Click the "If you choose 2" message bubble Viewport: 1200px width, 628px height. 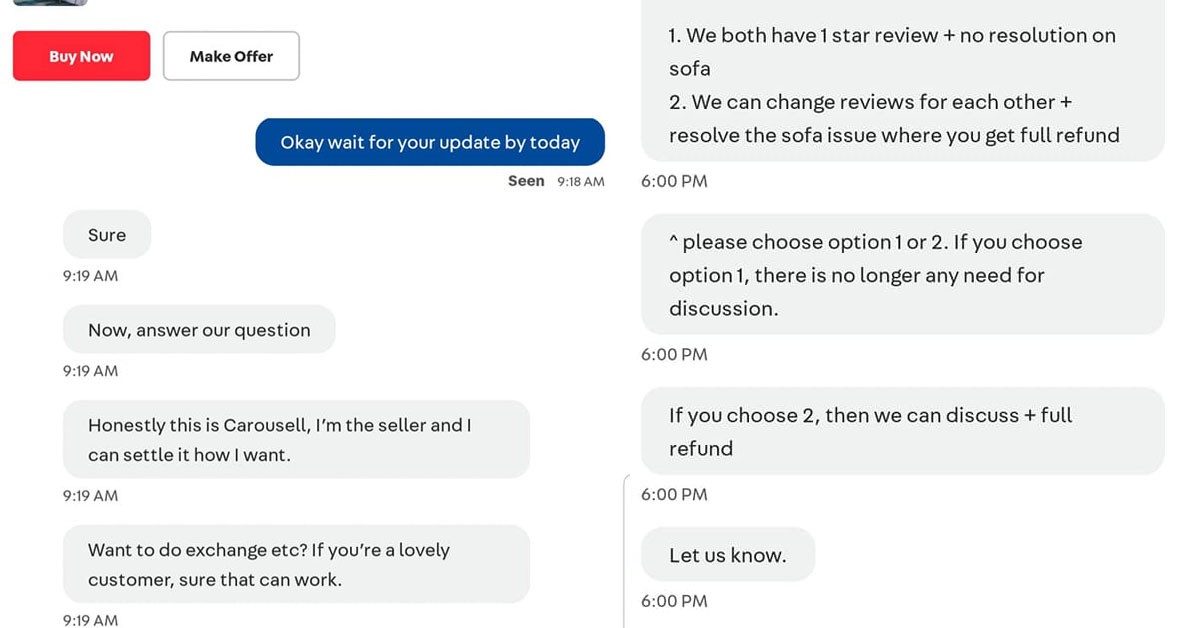902,431
